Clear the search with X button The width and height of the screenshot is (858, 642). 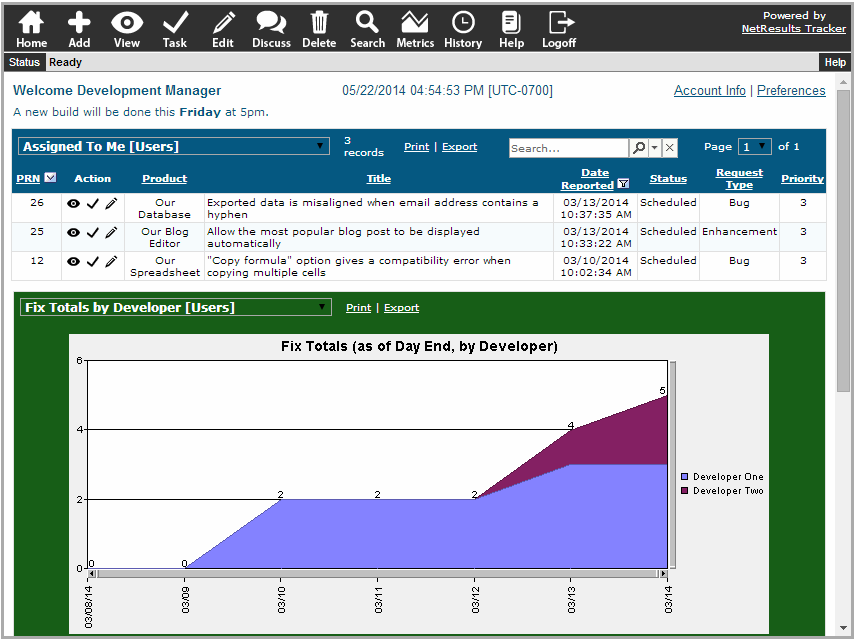coord(670,148)
